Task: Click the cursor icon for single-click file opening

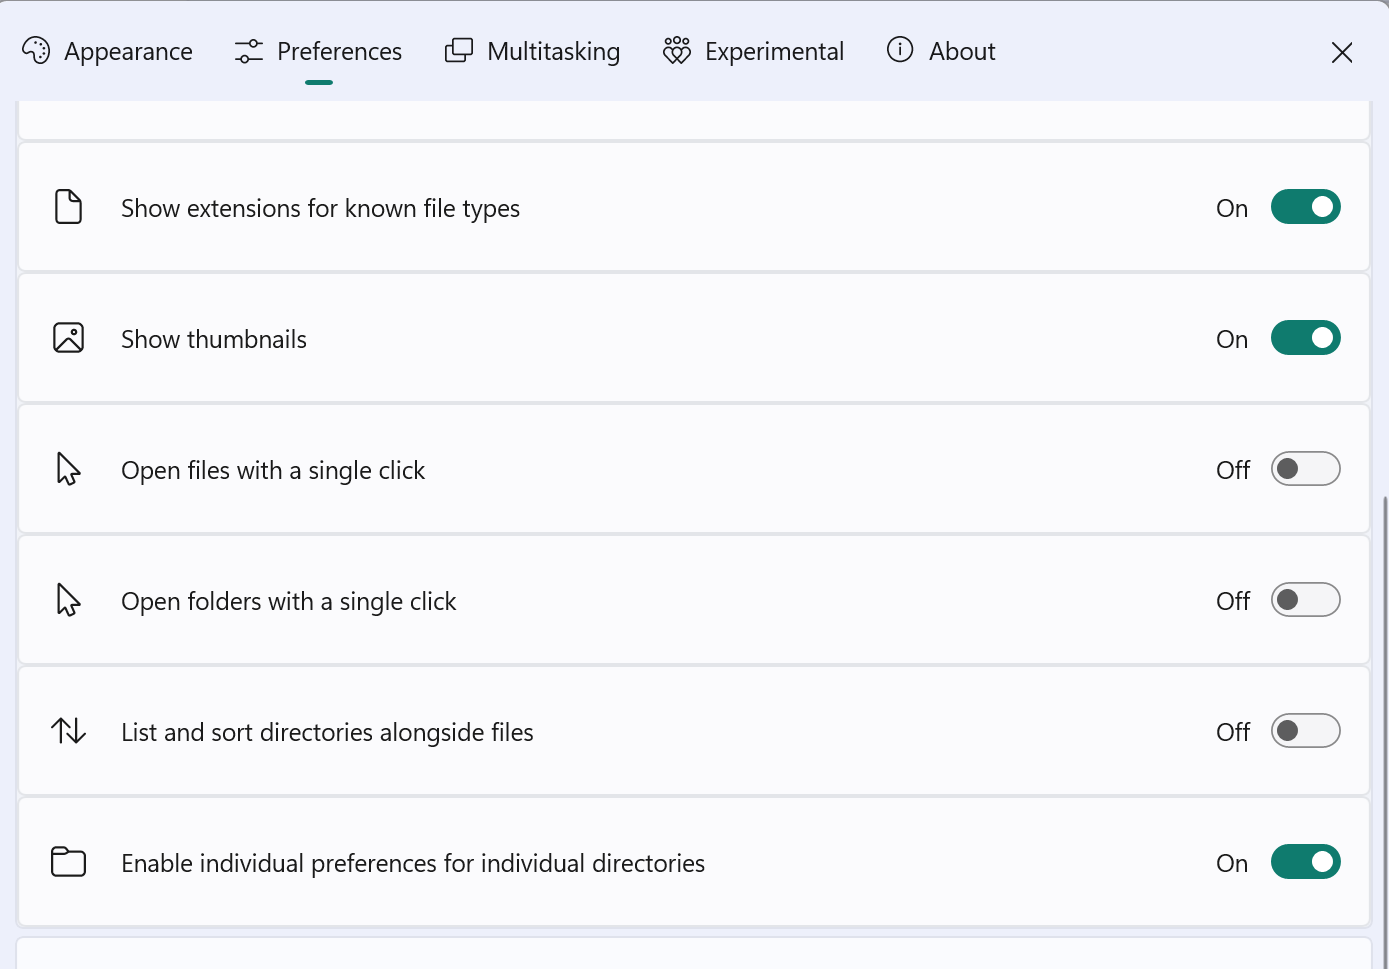Action: pyautogui.click(x=68, y=469)
